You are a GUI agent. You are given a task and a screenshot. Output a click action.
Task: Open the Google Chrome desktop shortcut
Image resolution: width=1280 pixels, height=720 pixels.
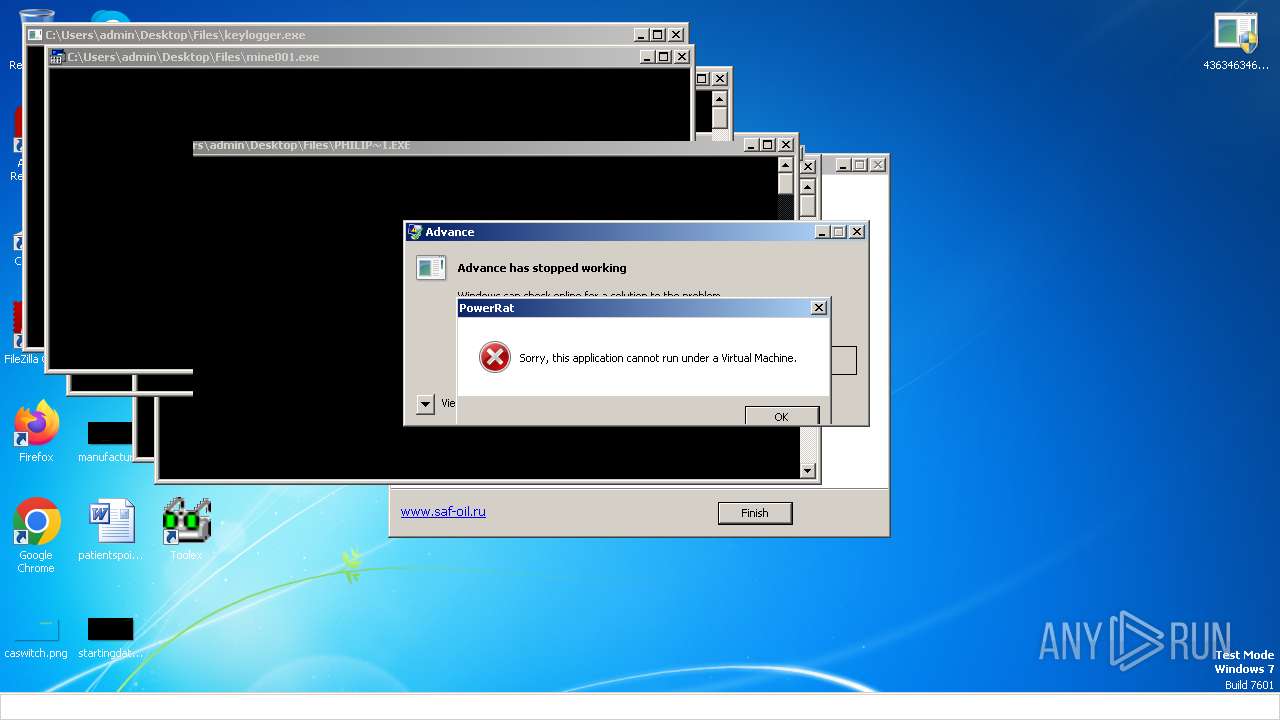tap(36, 536)
